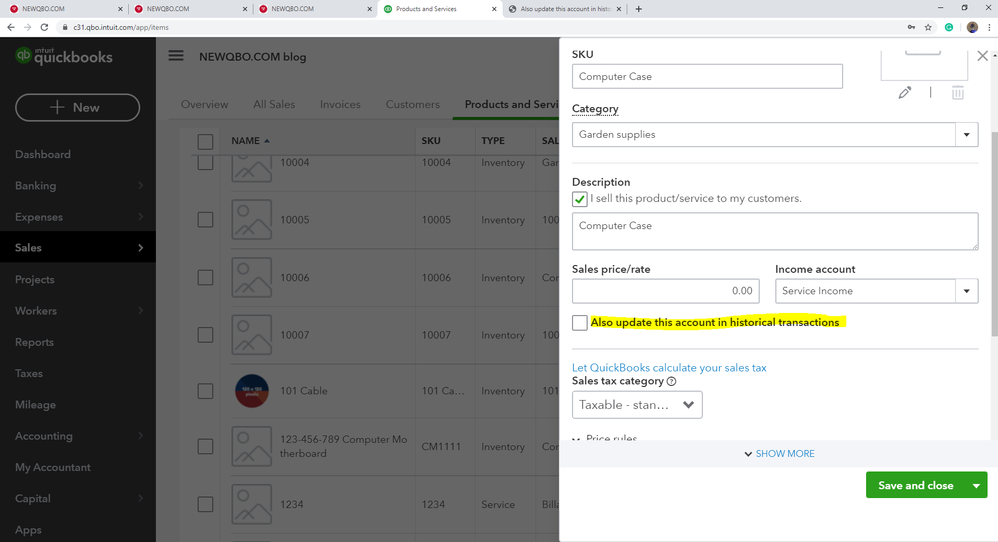Image resolution: width=998 pixels, height=542 pixels.
Task: Click the QuickBooks logo in sidebar
Action: pyautogui.click(x=64, y=56)
